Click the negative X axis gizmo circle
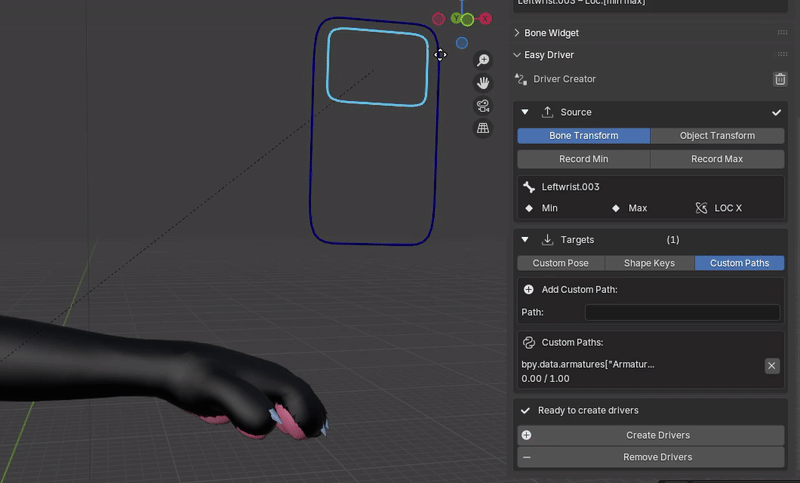This screenshot has height=483, width=800. pos(439,19)
